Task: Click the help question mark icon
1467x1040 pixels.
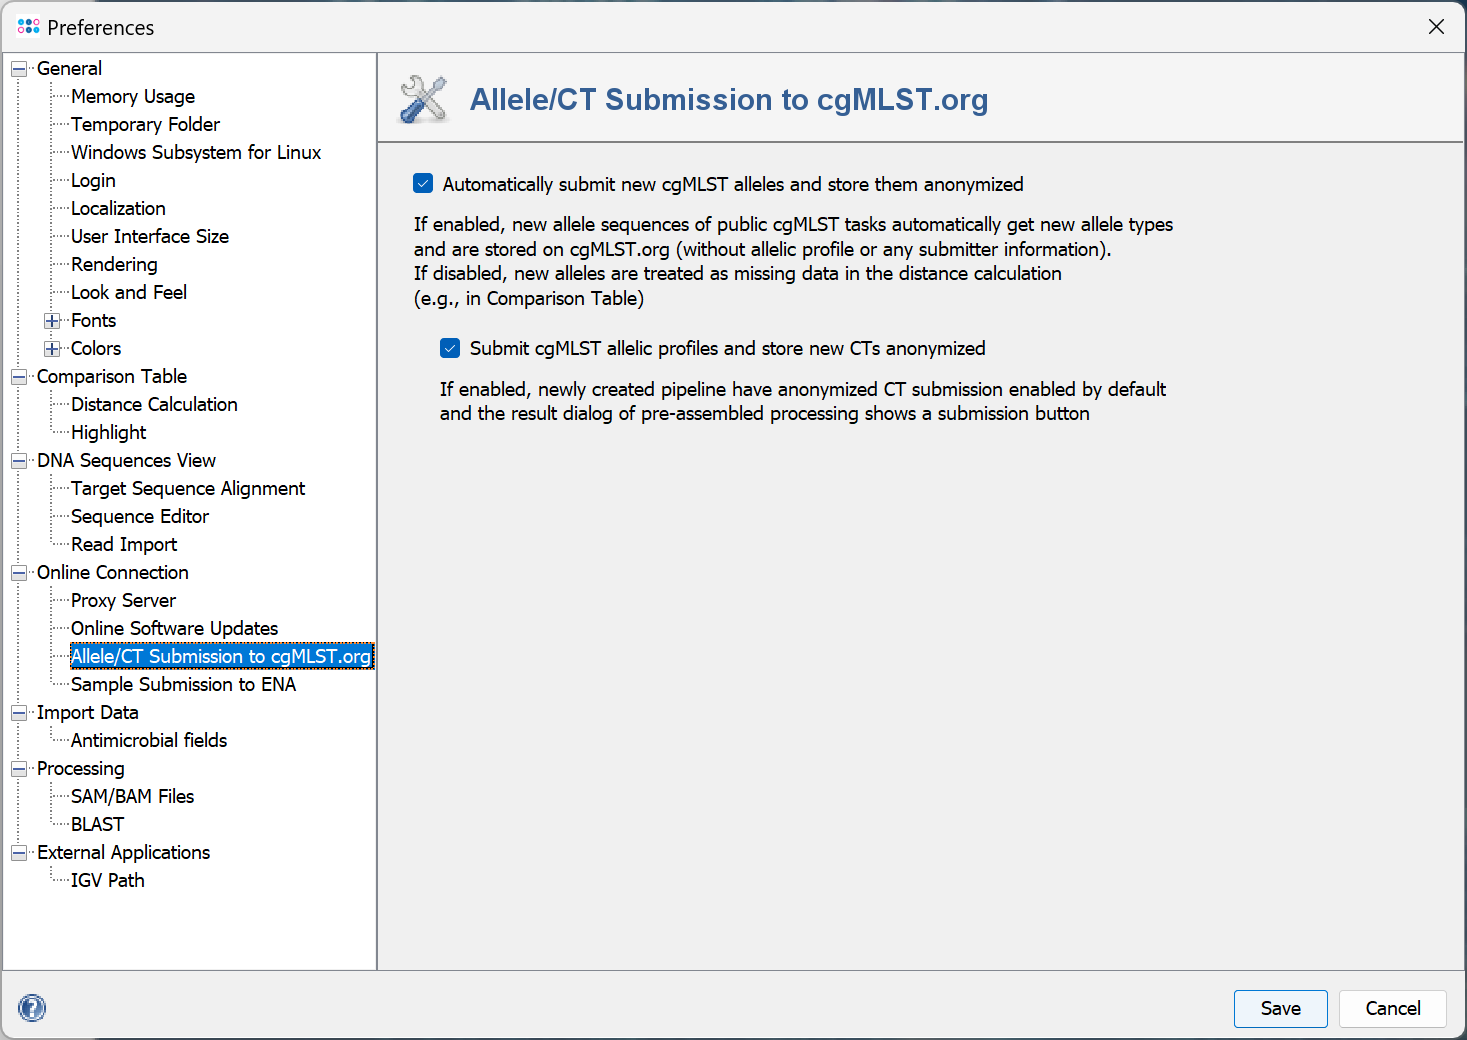Action: point(32,1007)
